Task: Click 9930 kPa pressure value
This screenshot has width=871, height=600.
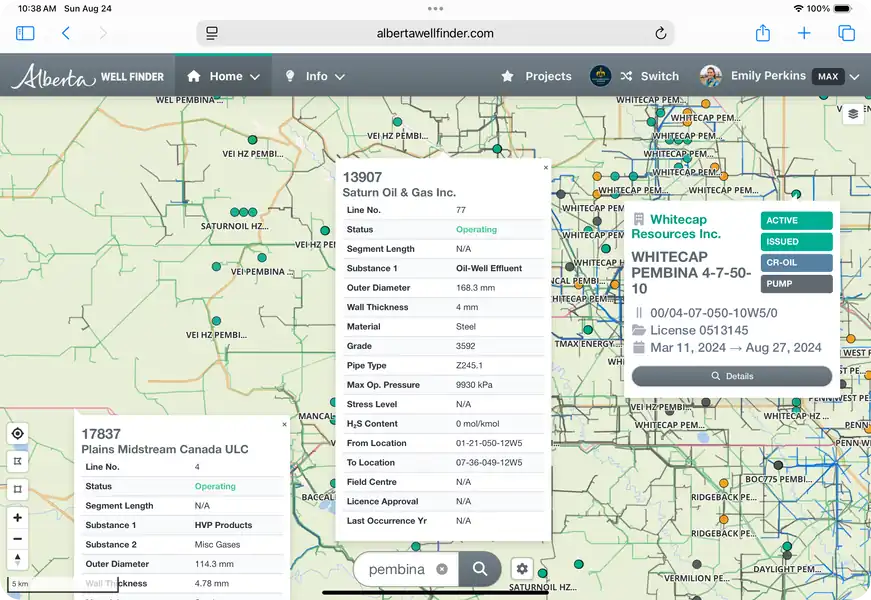Action: [474, 385]
